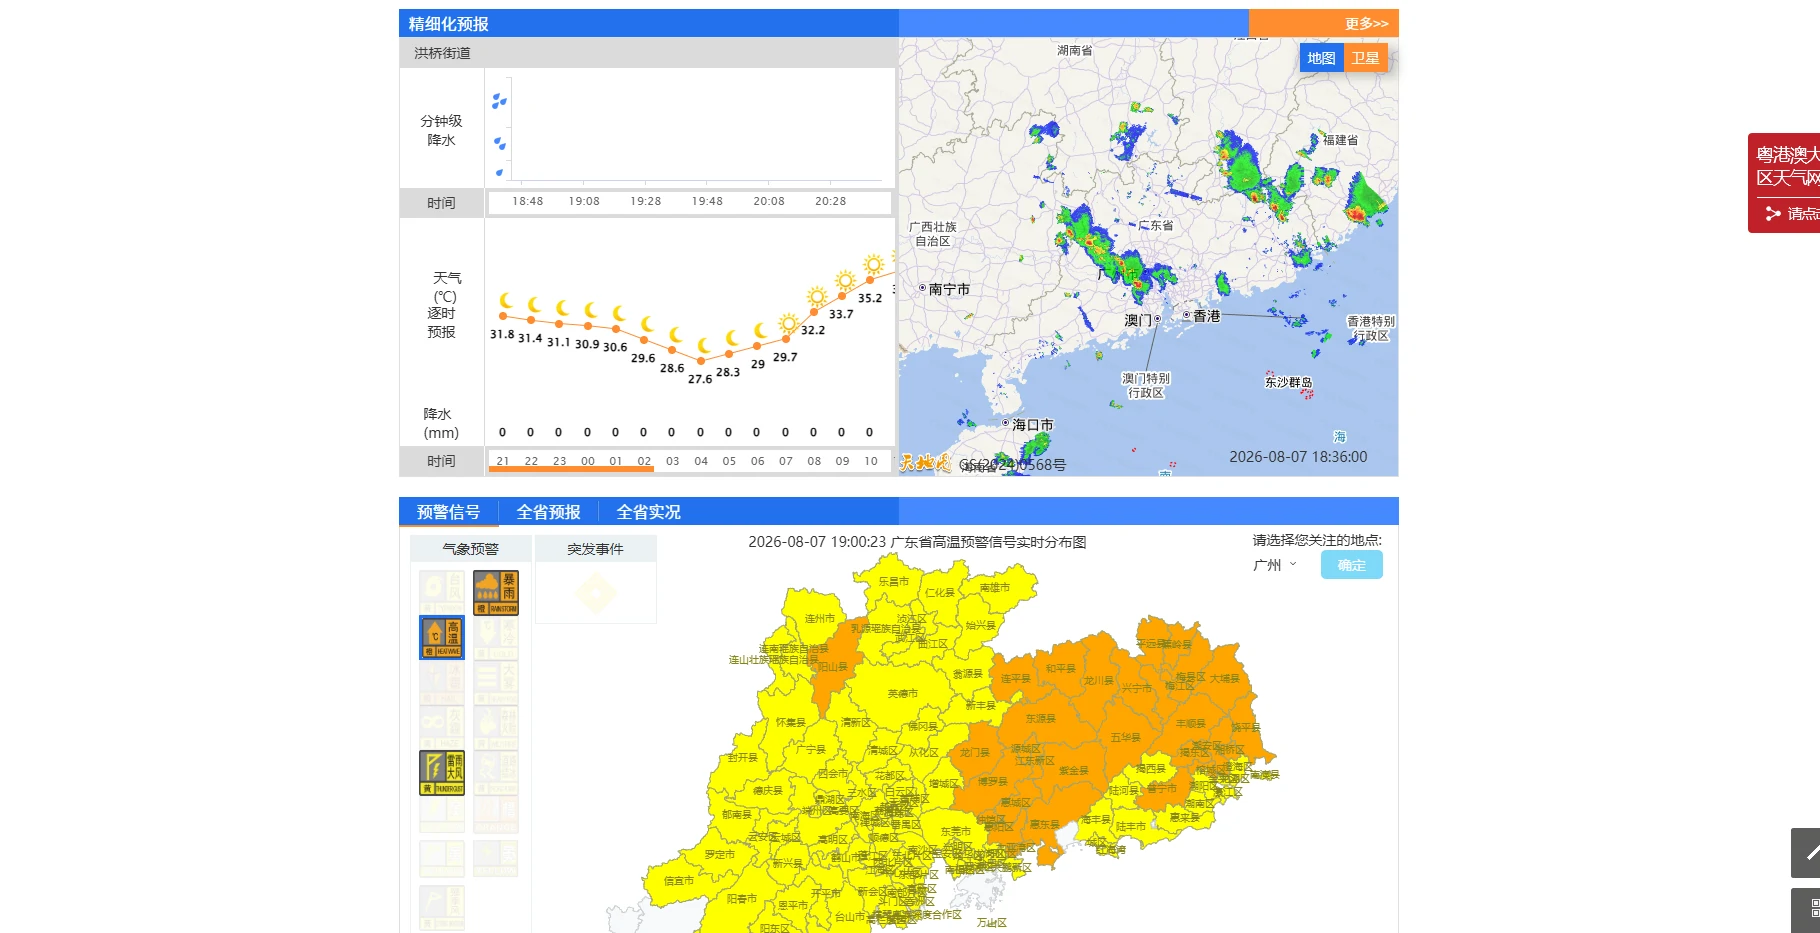Click the share icon in red banner
The height and width of the screenshot is (933, 1820).
coord(1773,213)
